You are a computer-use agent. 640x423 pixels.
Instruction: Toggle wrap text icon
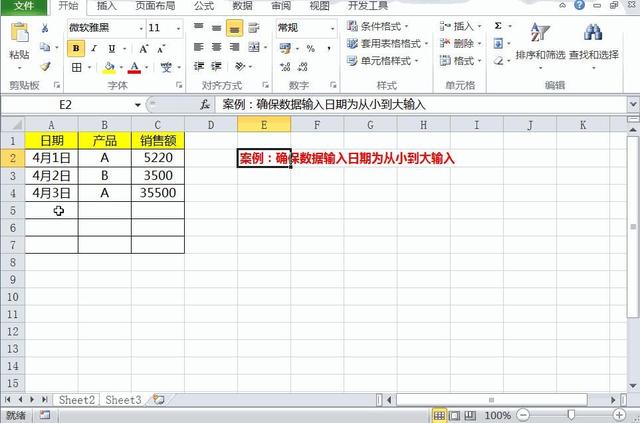tap(254, 28)
